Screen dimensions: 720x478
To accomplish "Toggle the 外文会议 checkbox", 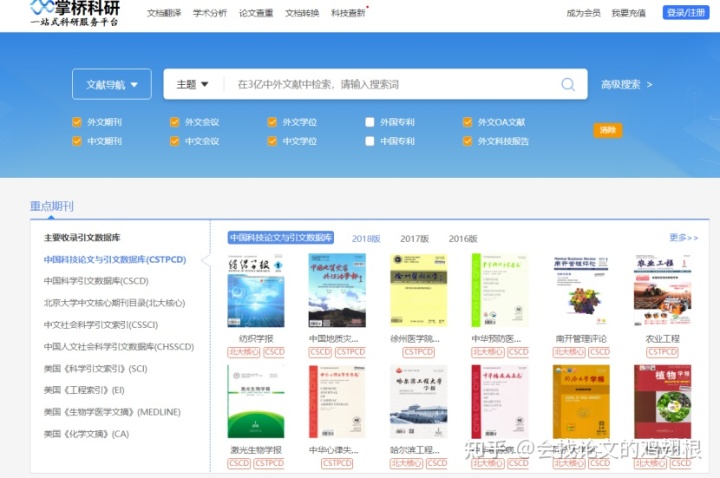I will point(174,122).
